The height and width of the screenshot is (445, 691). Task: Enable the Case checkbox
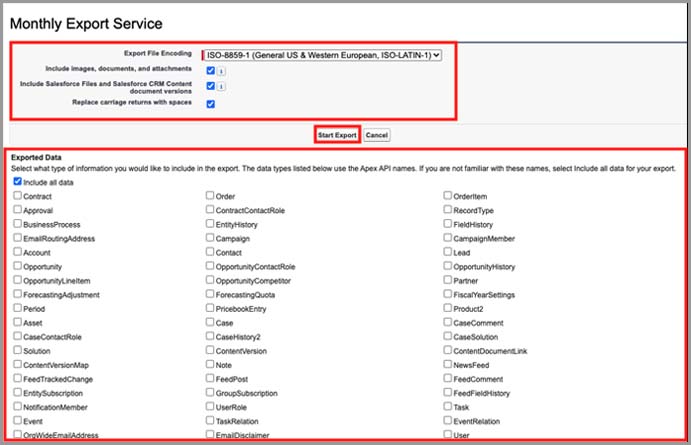211,323
